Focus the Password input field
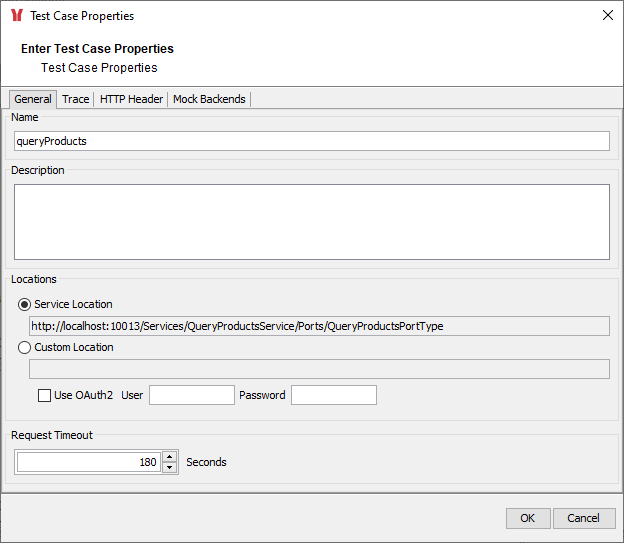Image resolution: width=624 pixels, height=543 pixels. tap(333, 395)
